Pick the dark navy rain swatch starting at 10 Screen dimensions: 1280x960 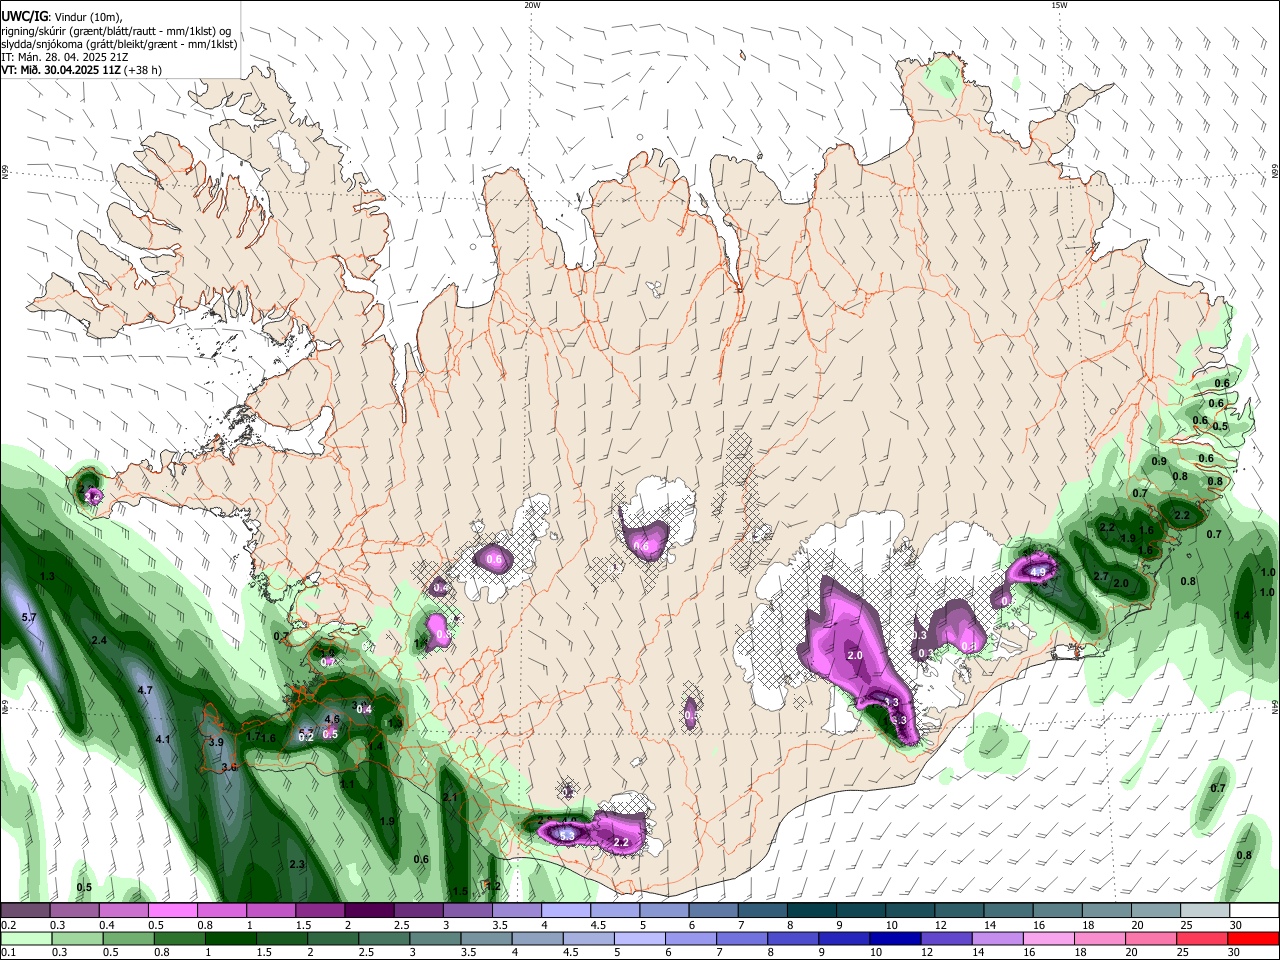(893, 938)
